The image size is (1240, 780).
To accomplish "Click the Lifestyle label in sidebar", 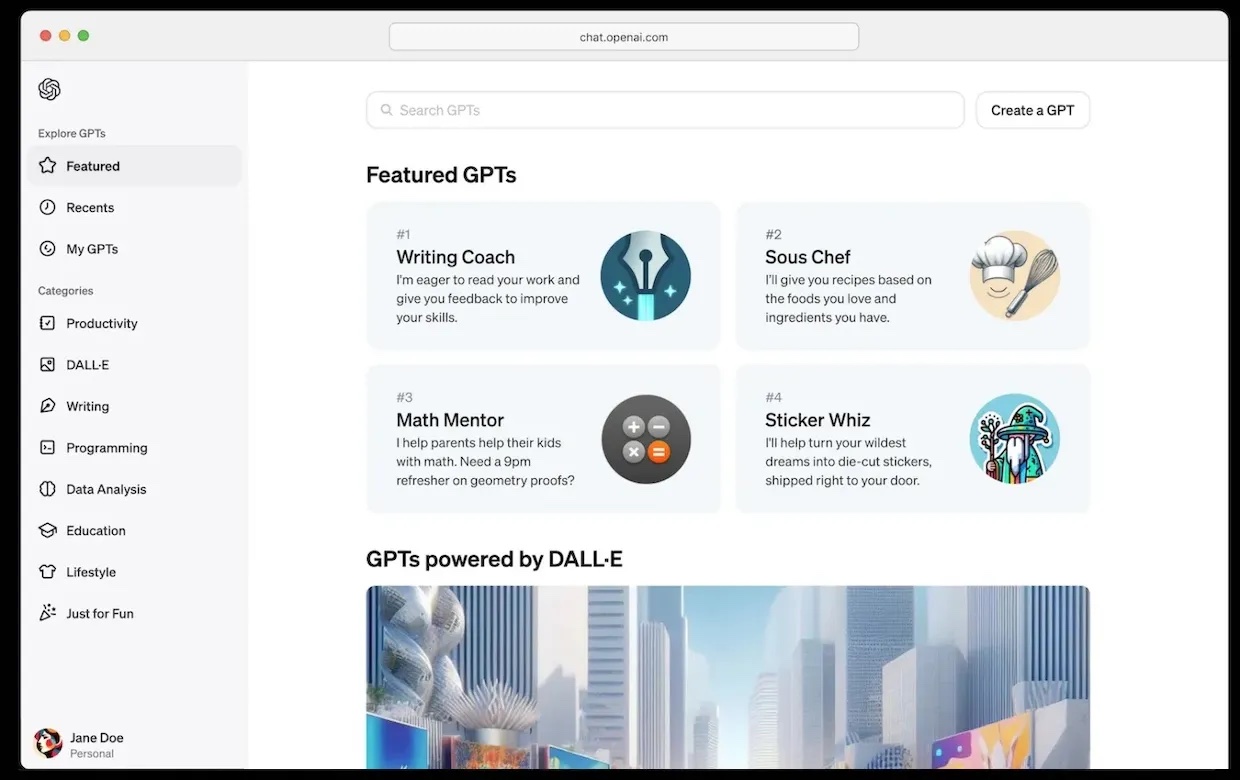I will (91, 572).
